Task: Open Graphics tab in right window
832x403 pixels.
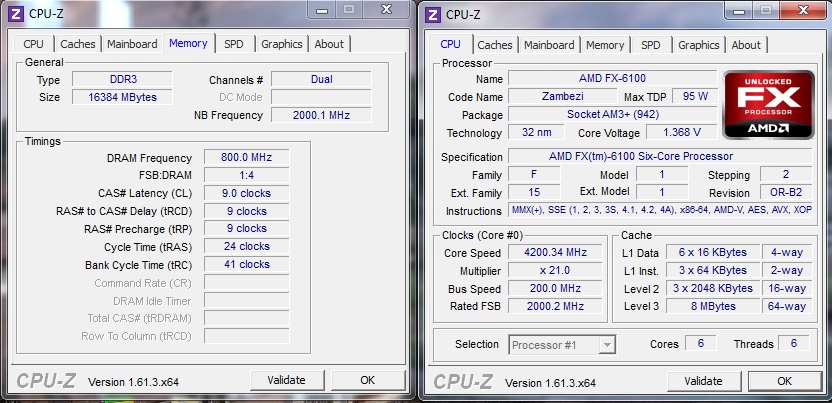Action: pos(699,45)
